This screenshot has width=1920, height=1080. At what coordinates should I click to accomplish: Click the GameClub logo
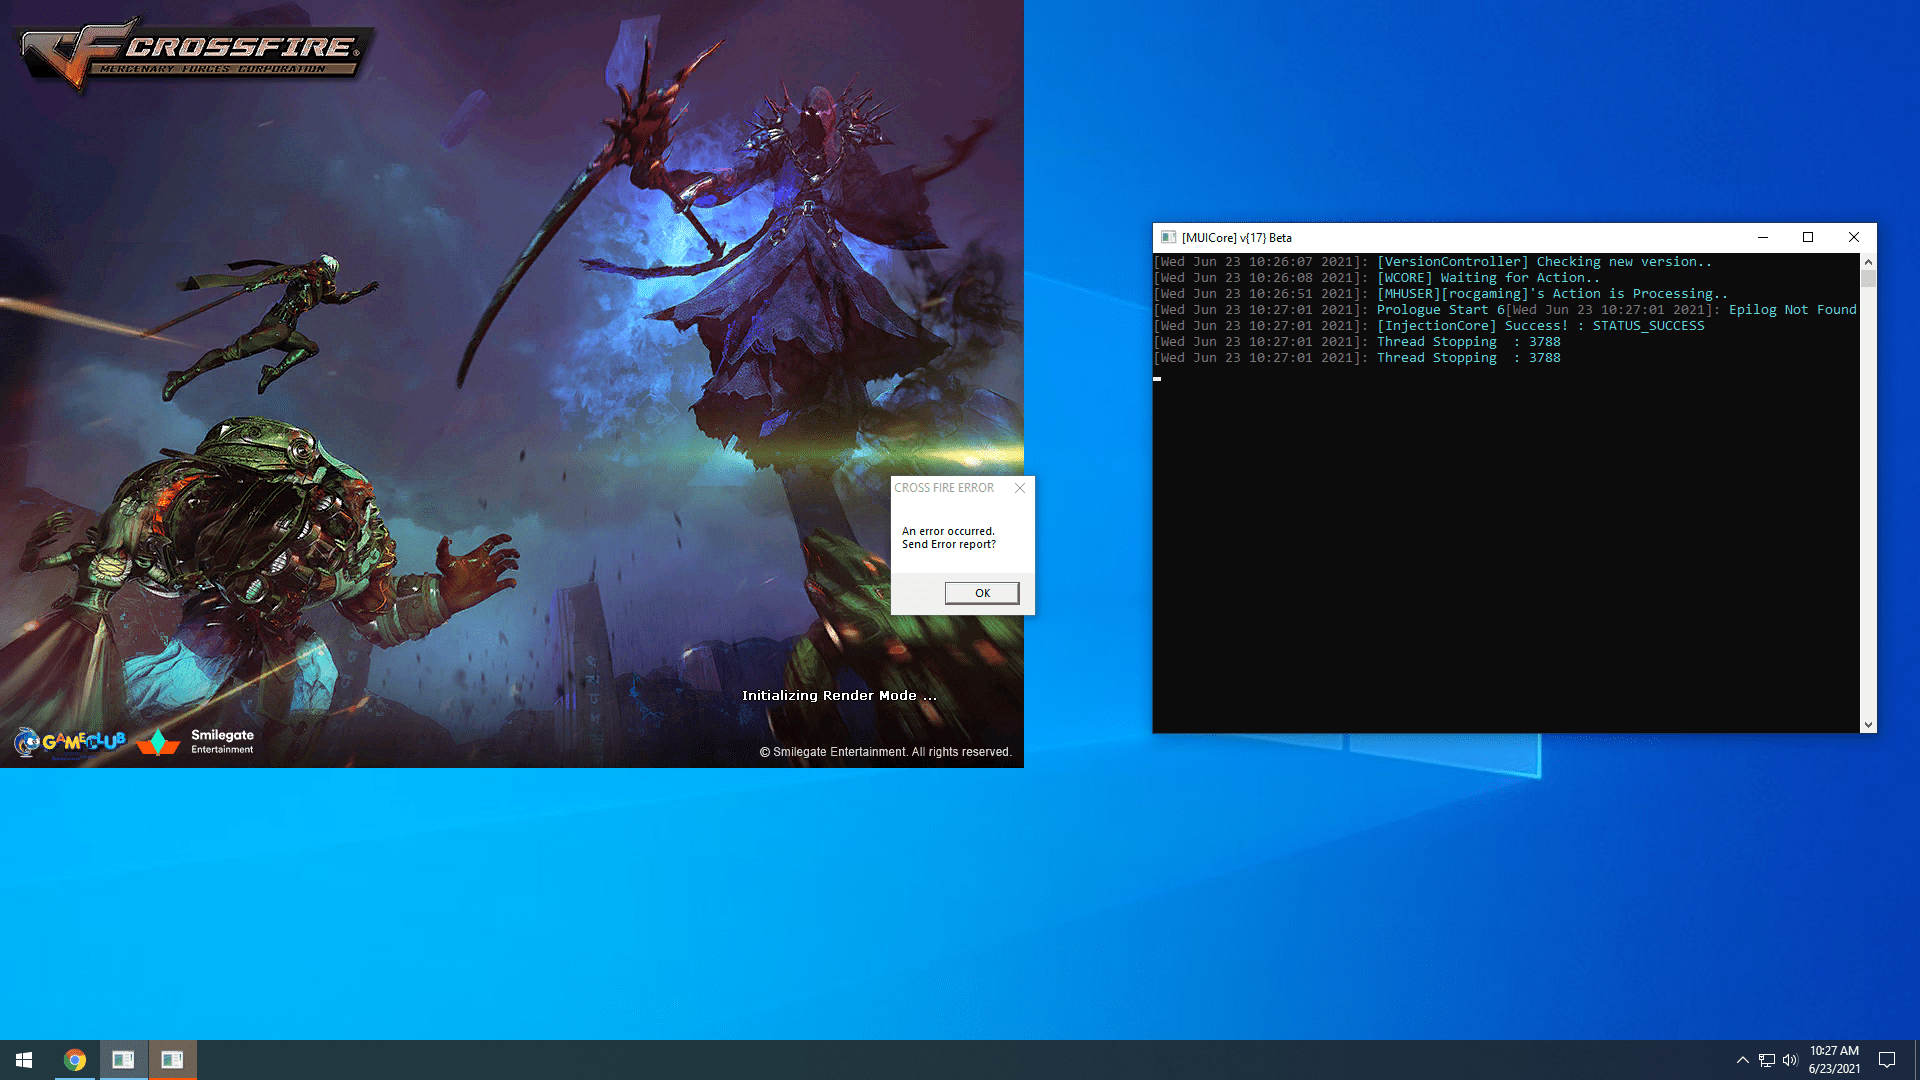point(70,742)
